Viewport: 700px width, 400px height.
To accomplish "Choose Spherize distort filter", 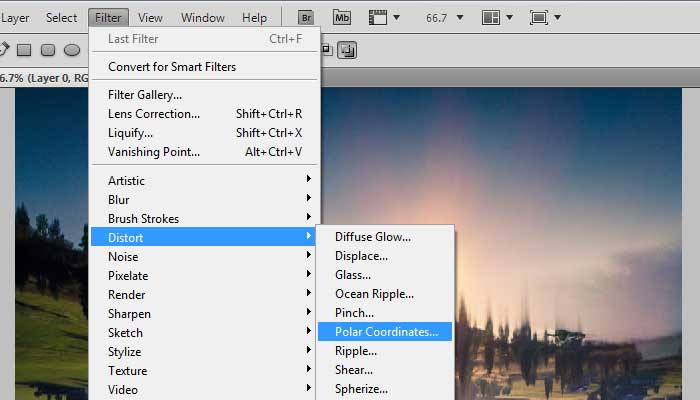I will coord(385,389).
